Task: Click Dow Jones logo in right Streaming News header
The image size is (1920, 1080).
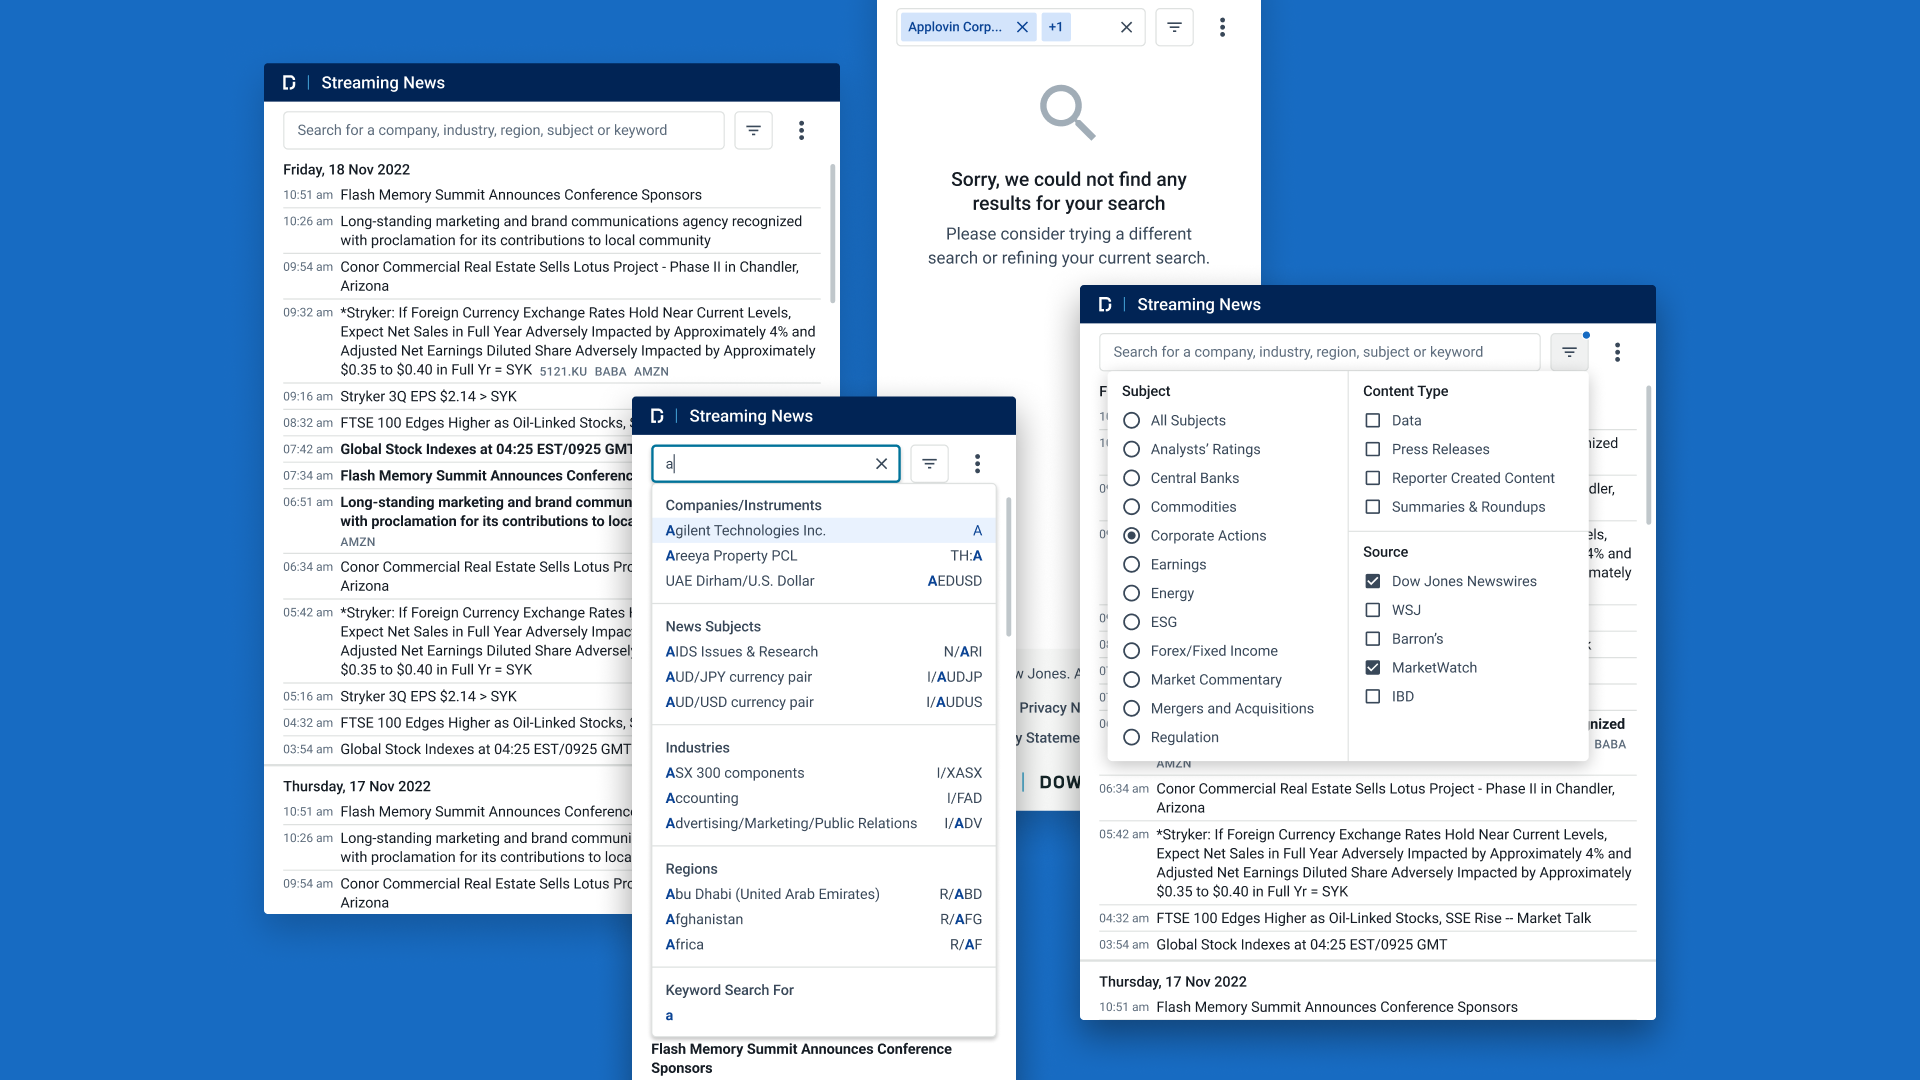Action: 1105,305
